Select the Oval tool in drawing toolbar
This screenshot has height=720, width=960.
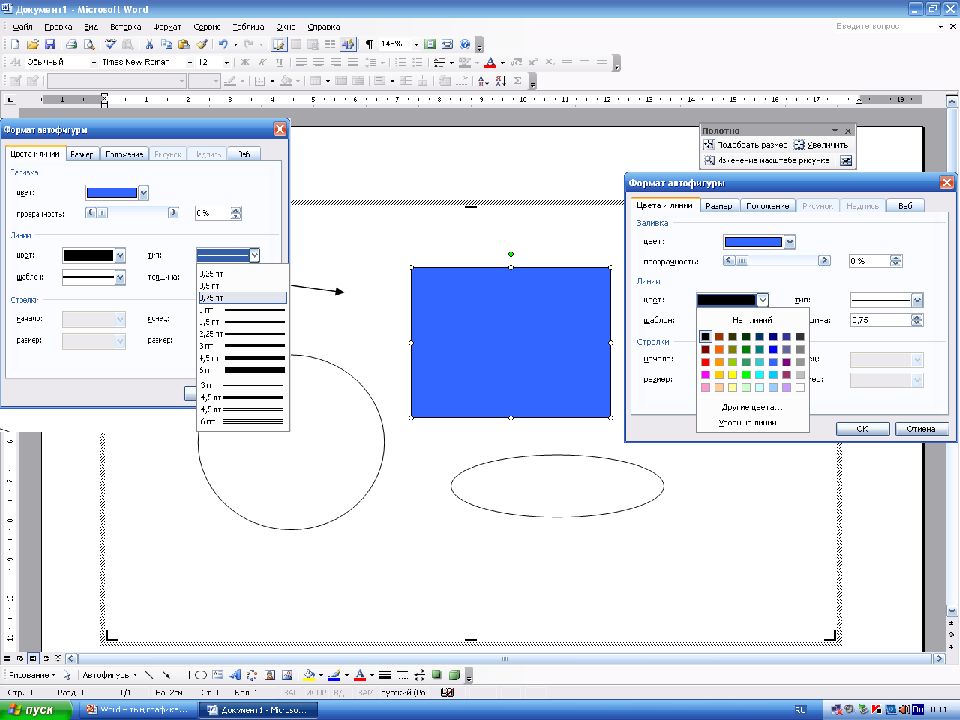(x=203, y=675)
